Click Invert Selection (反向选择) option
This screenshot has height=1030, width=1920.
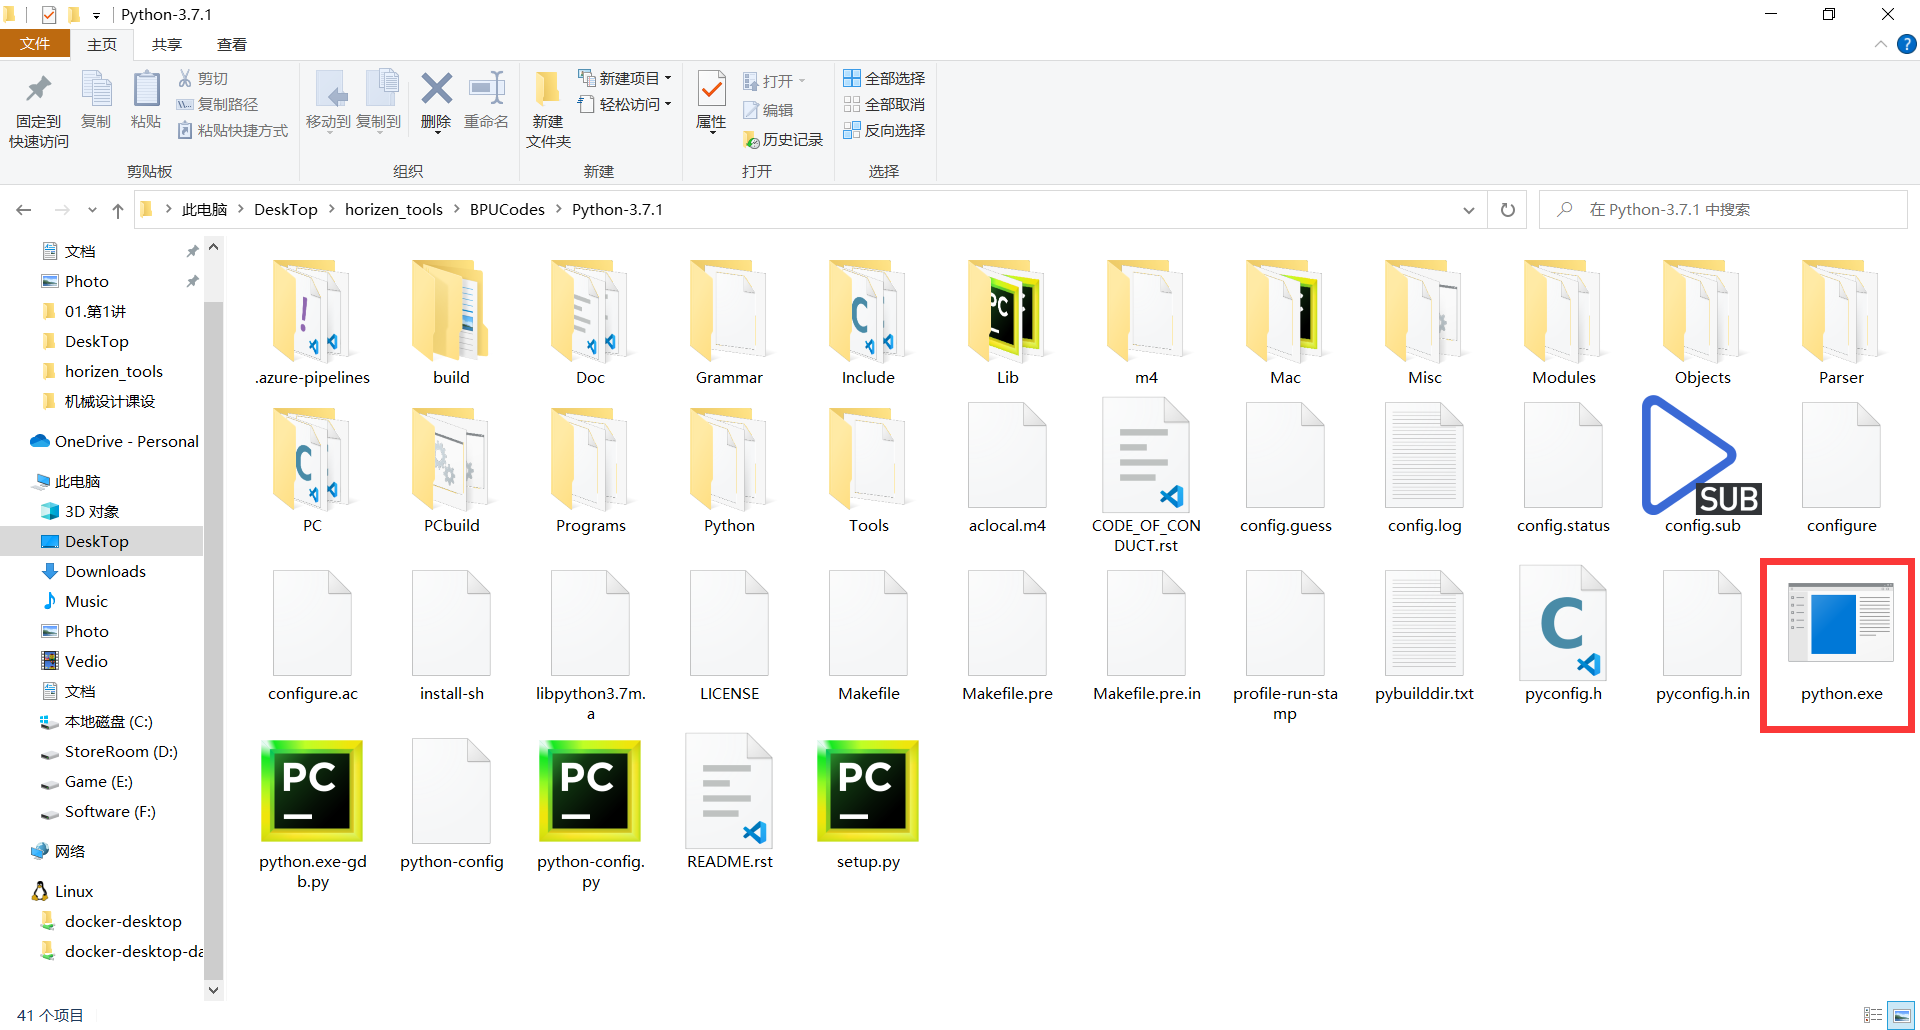point(884,130)
